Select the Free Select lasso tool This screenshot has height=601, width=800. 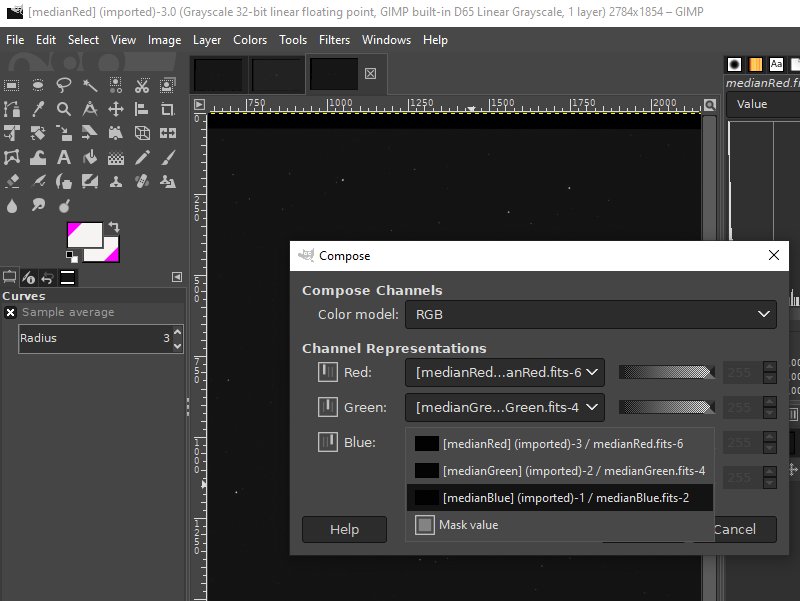pyautogui.click(x=64, y=85)
